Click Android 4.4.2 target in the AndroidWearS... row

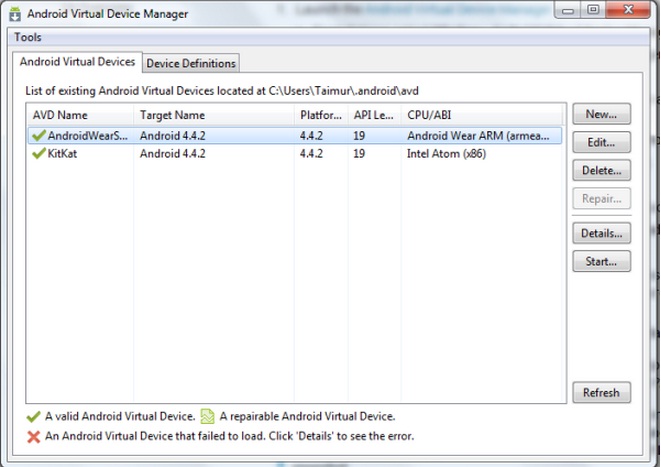[173, 136]
